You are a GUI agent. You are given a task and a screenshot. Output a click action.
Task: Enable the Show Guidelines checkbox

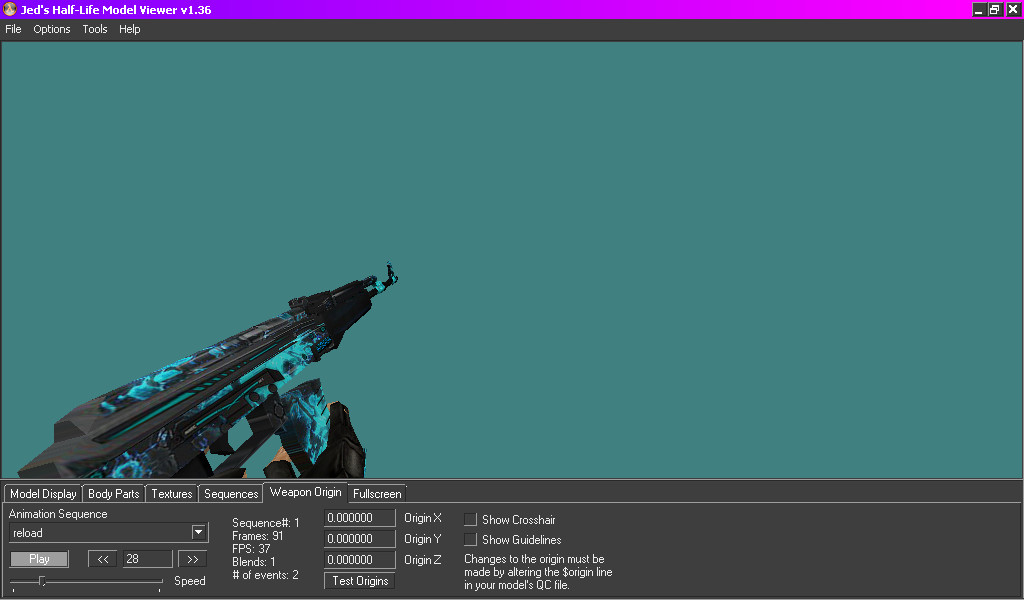point(470,539)
